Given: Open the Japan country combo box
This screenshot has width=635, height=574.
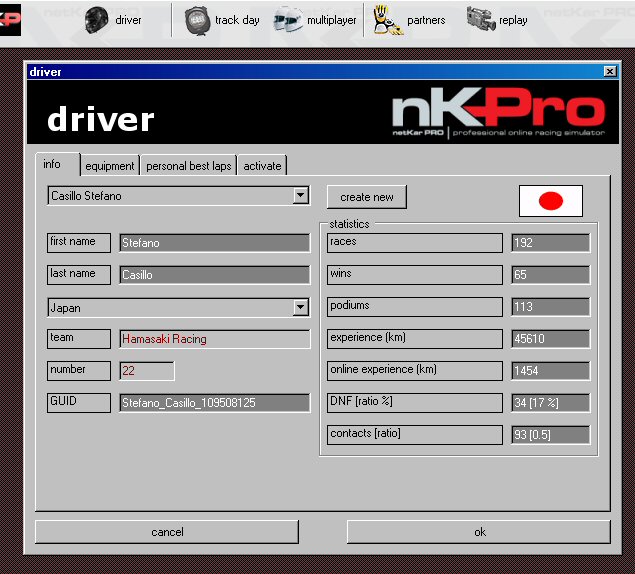Looking at the screenshot, I should 179,307.
